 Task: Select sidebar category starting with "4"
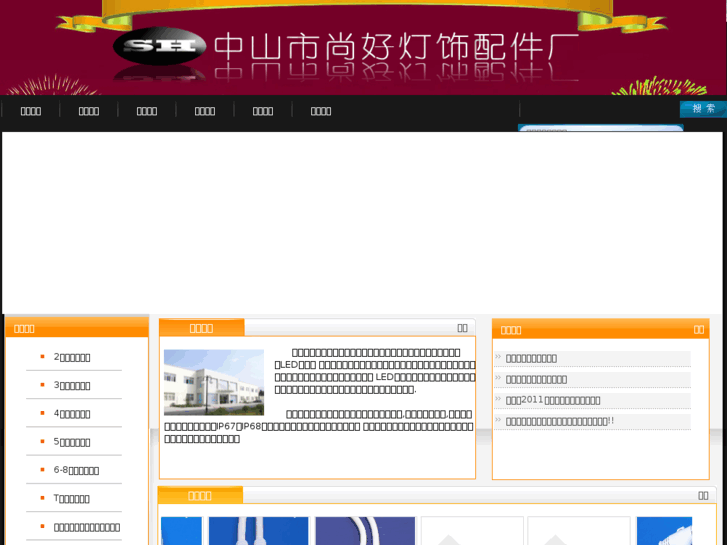coord(72,414)
